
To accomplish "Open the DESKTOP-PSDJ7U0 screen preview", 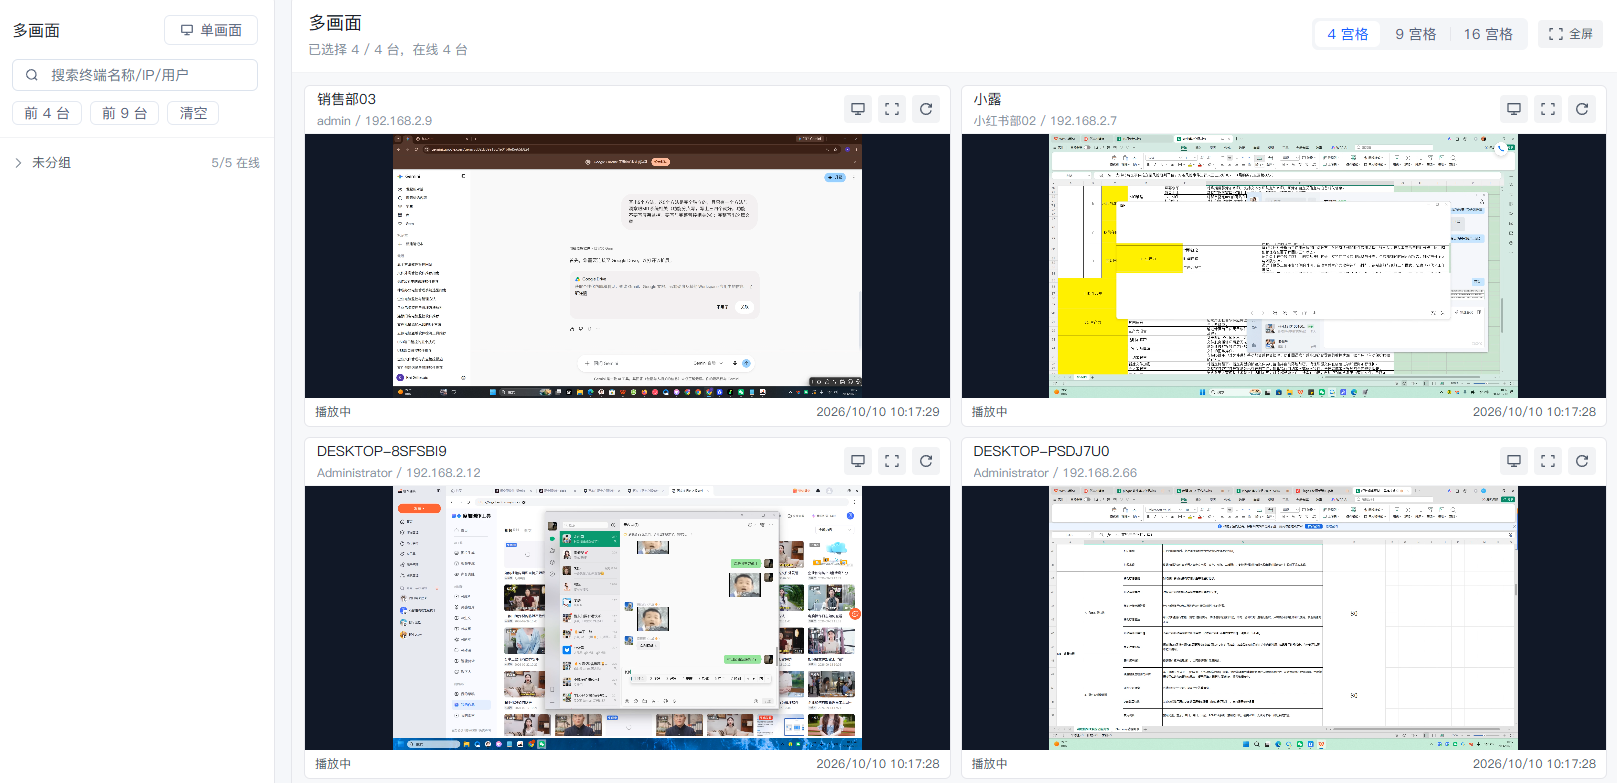I will pyautogui.click(x=1284, y=618).
